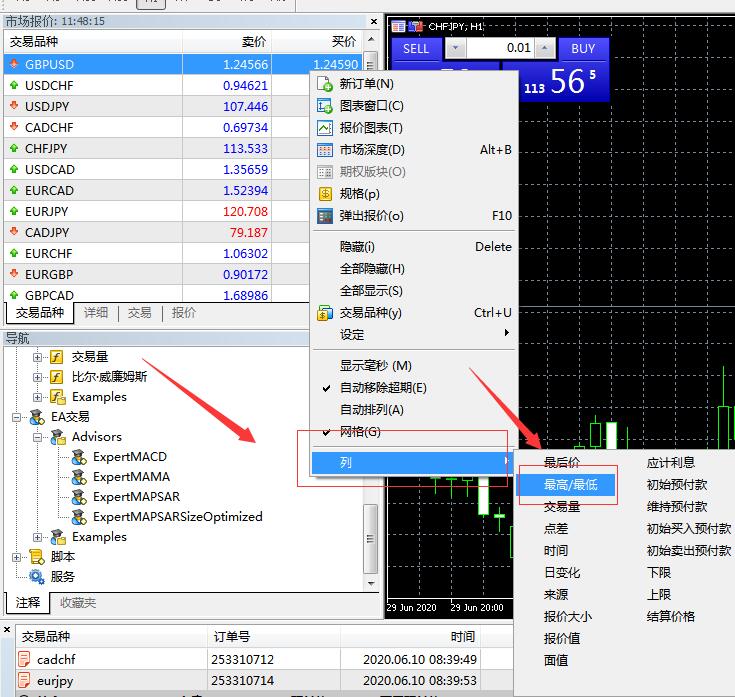Viewport: 735px width, 697px height.
Task: Click the 113 56 buy price button
Action: point(564,82)
